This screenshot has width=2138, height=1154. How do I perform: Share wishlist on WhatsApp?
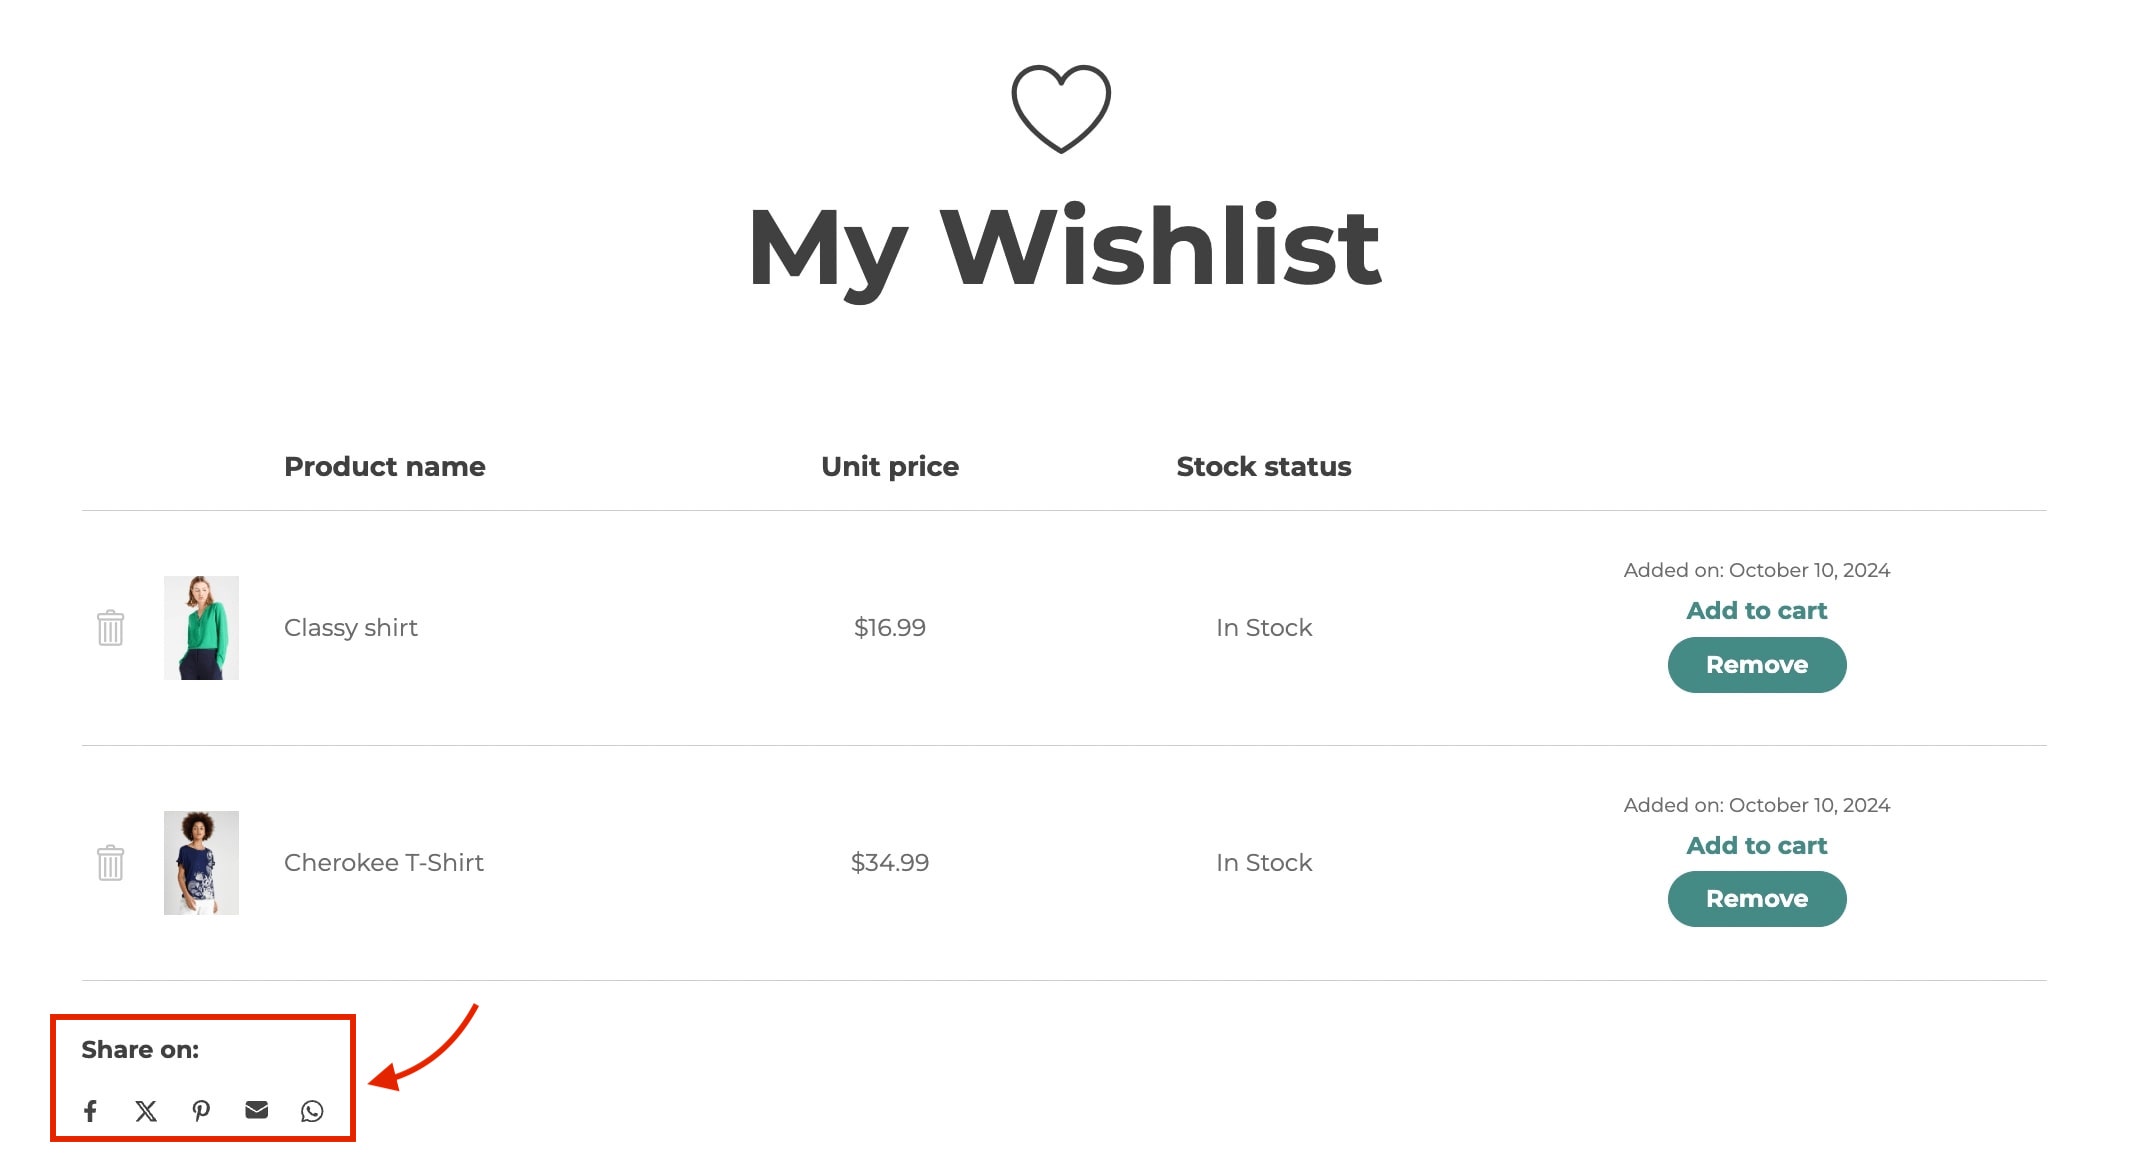point(312,1111)
